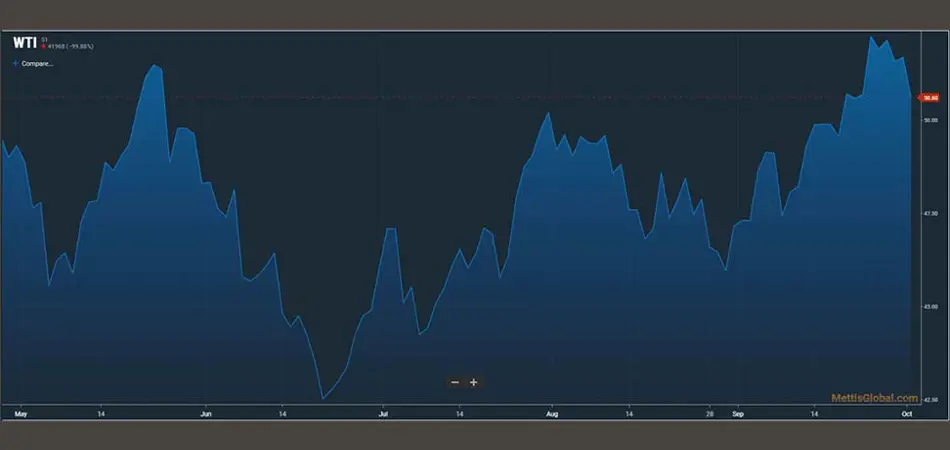Viewport: 950px width, 450px height.
Task: Open the MettisGlobal.com watermark link
Action: pyautogui.click(x=875, y=398)
